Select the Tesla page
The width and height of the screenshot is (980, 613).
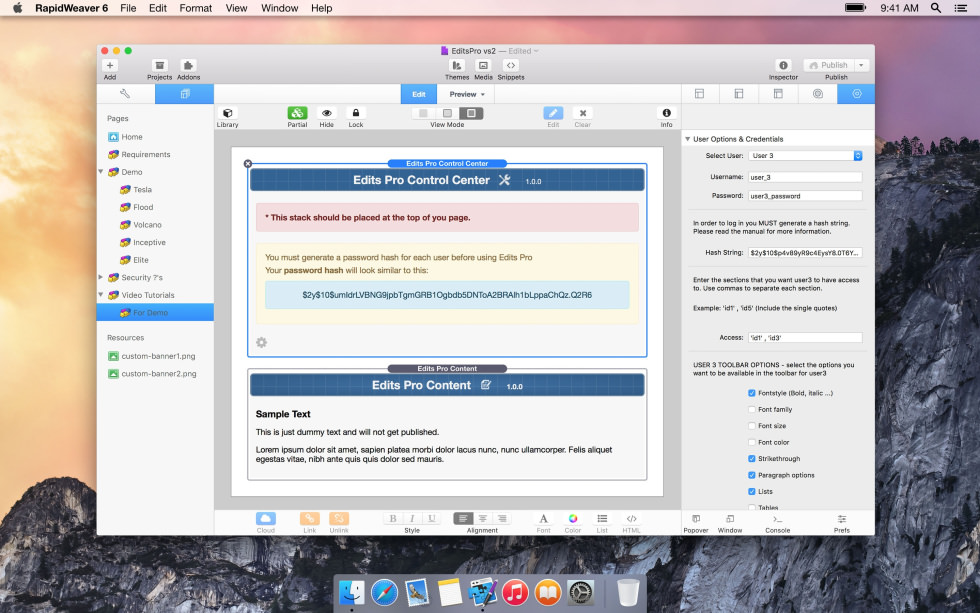142,189
